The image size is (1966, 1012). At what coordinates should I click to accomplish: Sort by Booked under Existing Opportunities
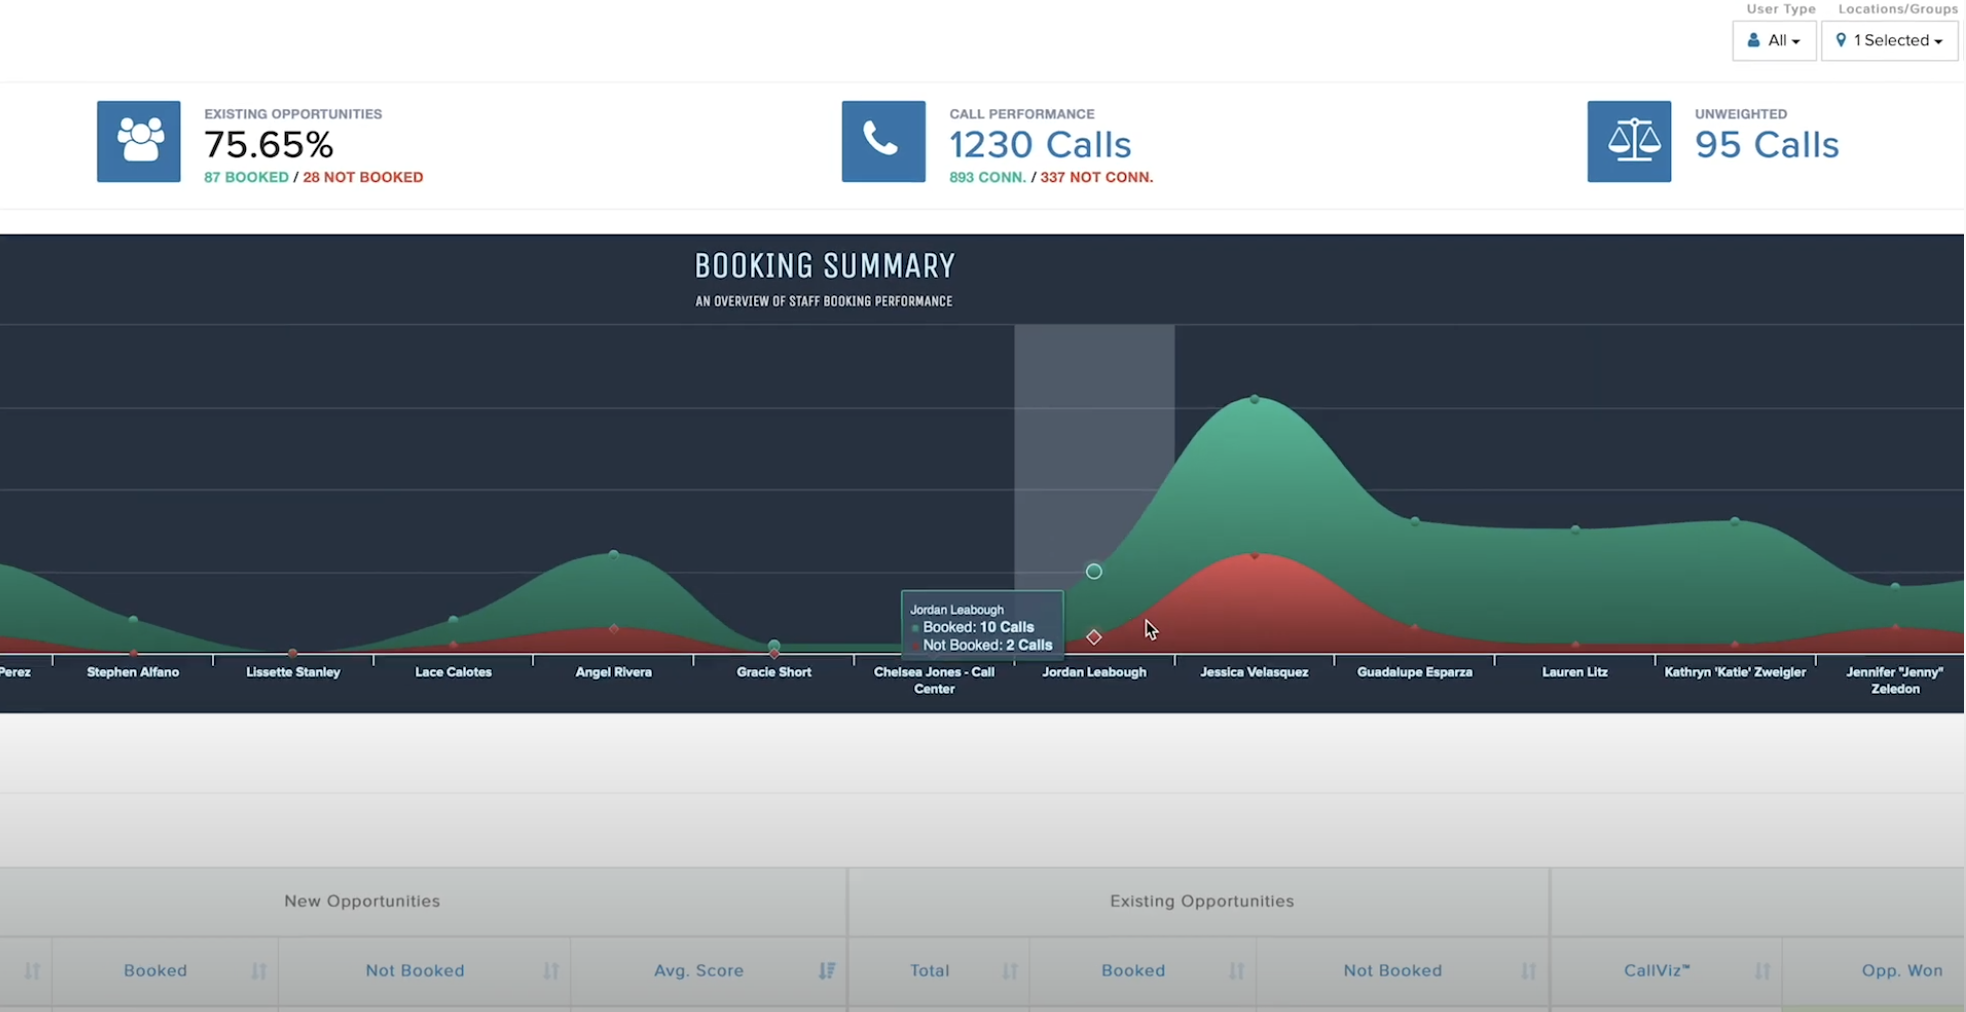click(x=1237, y=970)
